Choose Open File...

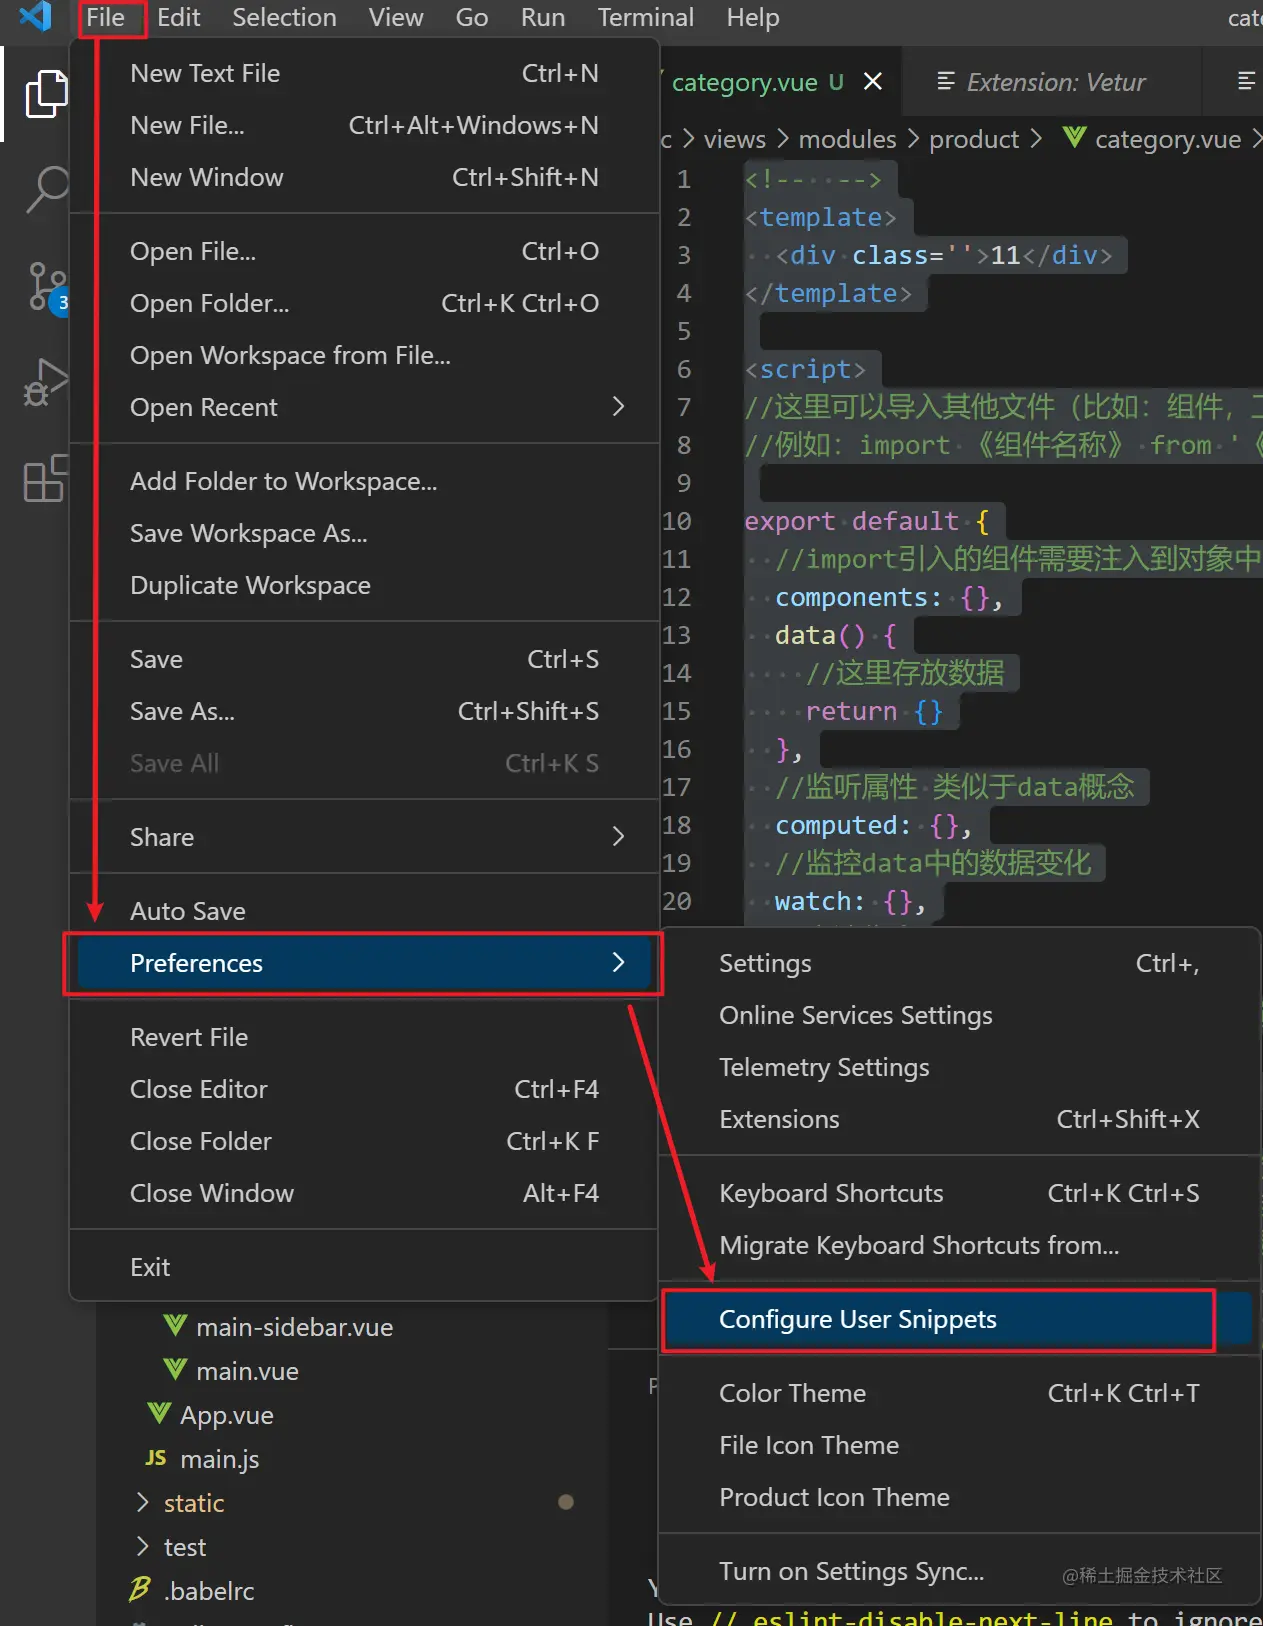coord(364,251)
